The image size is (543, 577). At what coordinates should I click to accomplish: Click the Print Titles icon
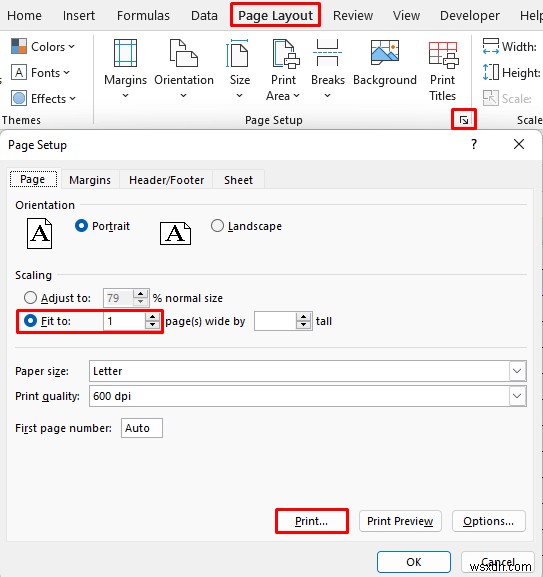[x=443, y=55]
